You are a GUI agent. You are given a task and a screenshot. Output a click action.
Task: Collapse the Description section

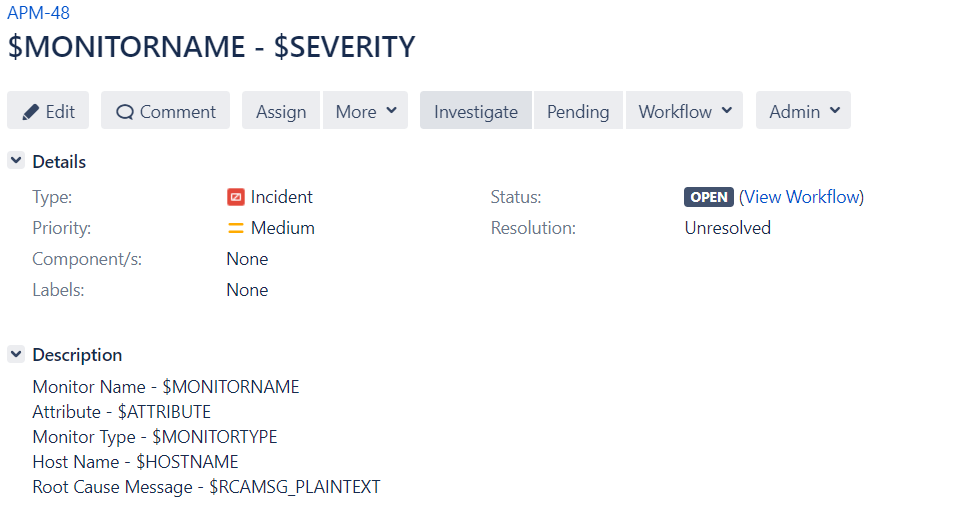16,354
